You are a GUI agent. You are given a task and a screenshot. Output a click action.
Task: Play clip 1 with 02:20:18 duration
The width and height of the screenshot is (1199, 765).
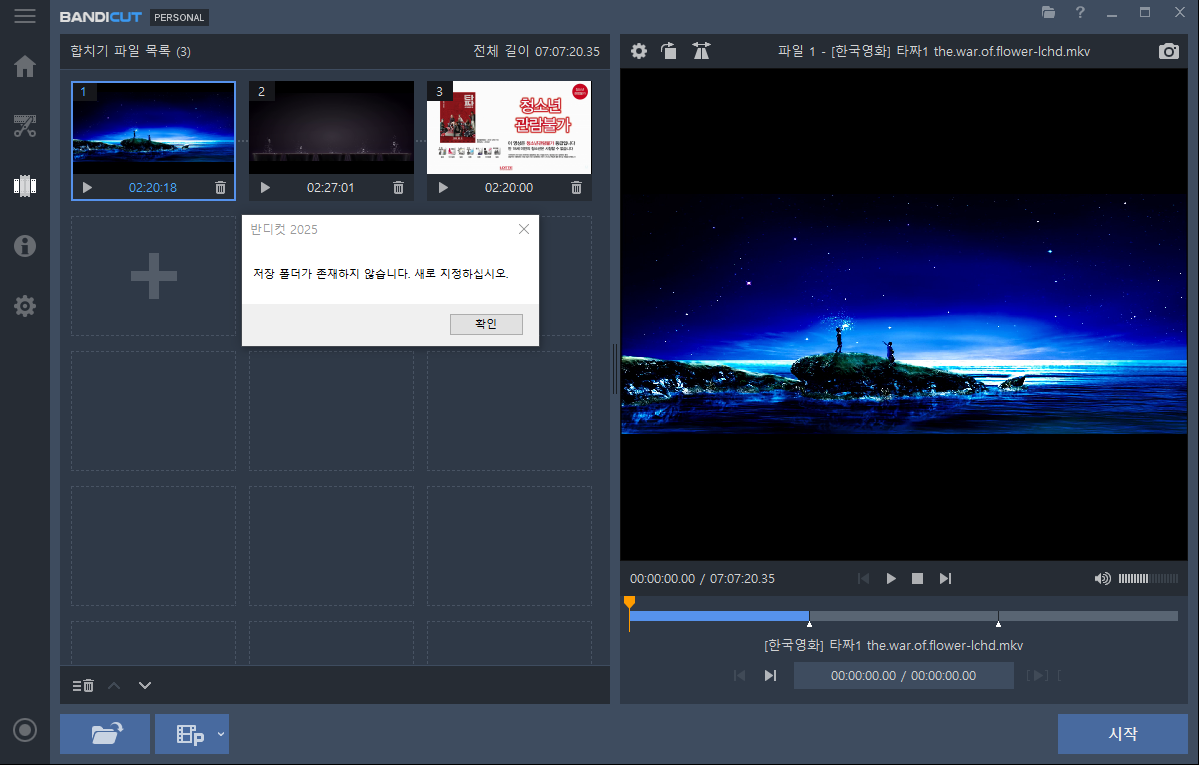[x=87, y=187]
